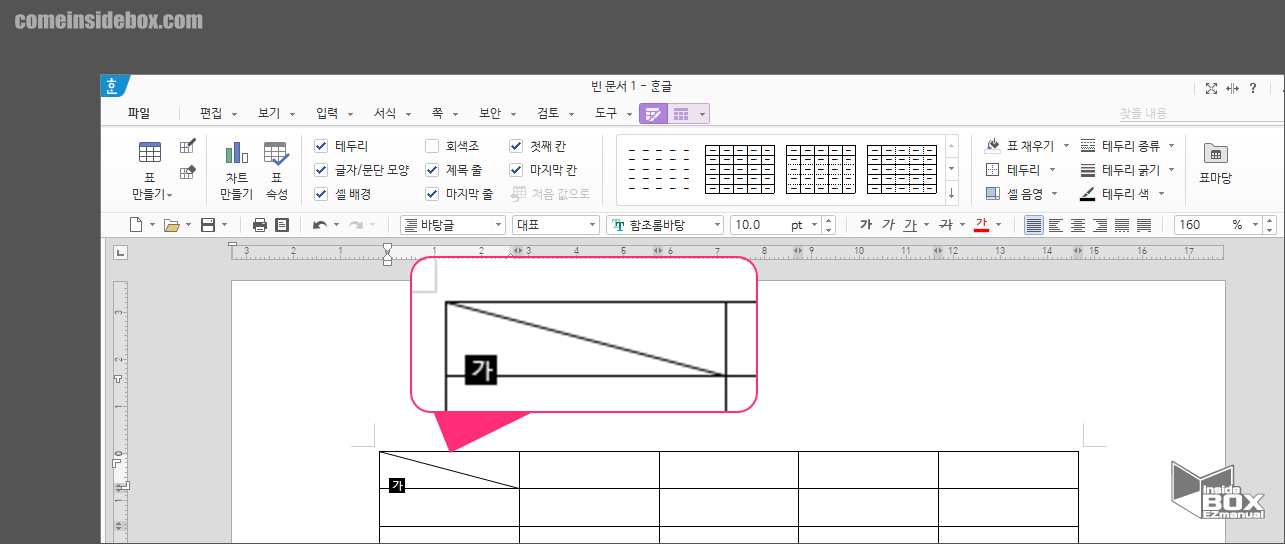The height and width of the screenshot is (544, 1285).
Task: Open 차트 만들기 chart creation tool
Action: pyautogui.click(x=236, y=170)
